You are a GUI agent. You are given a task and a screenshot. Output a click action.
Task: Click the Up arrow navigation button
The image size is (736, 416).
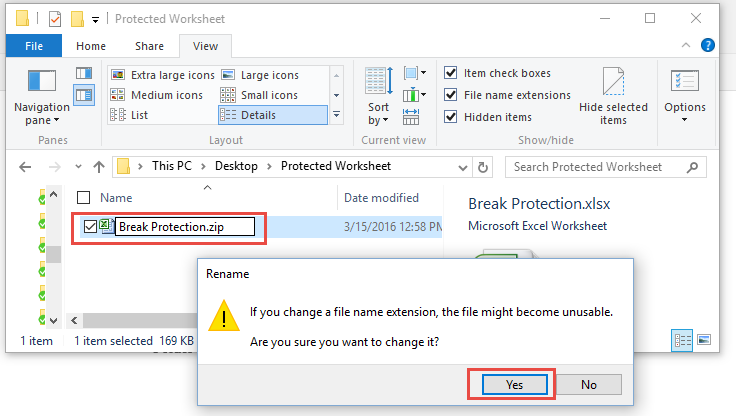pos(99,167)
